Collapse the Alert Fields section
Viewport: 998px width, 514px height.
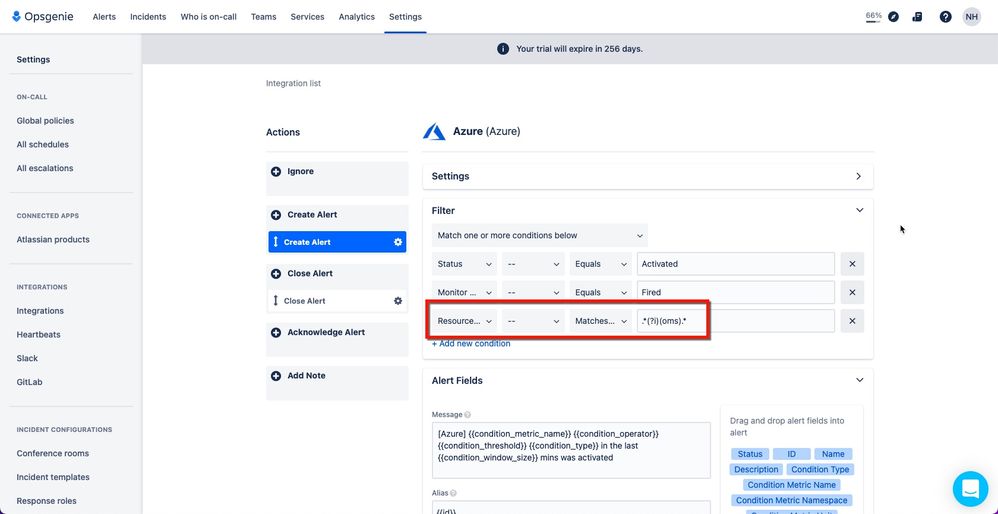(x=859, y=380)
